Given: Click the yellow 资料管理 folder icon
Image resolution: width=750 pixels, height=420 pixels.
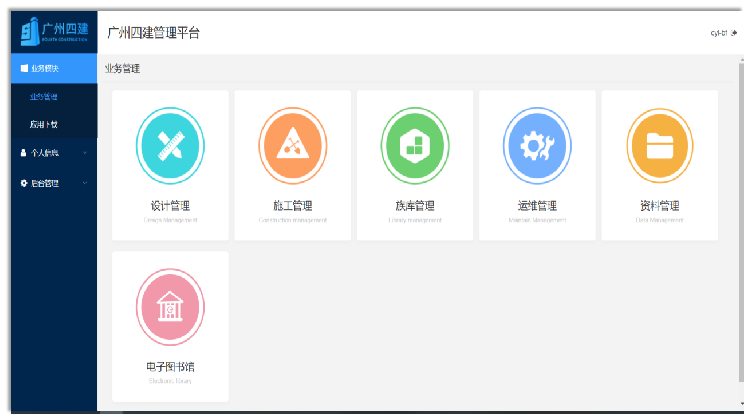Looking at the screenshot, I should coord(660,145).
